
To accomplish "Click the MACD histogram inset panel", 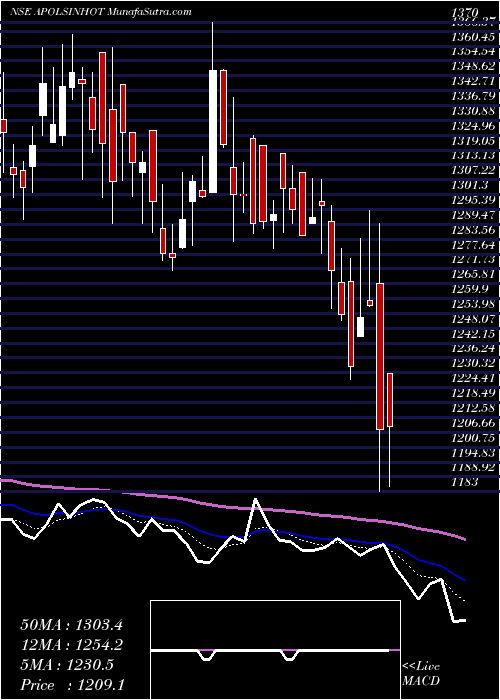I will (275, 650).
